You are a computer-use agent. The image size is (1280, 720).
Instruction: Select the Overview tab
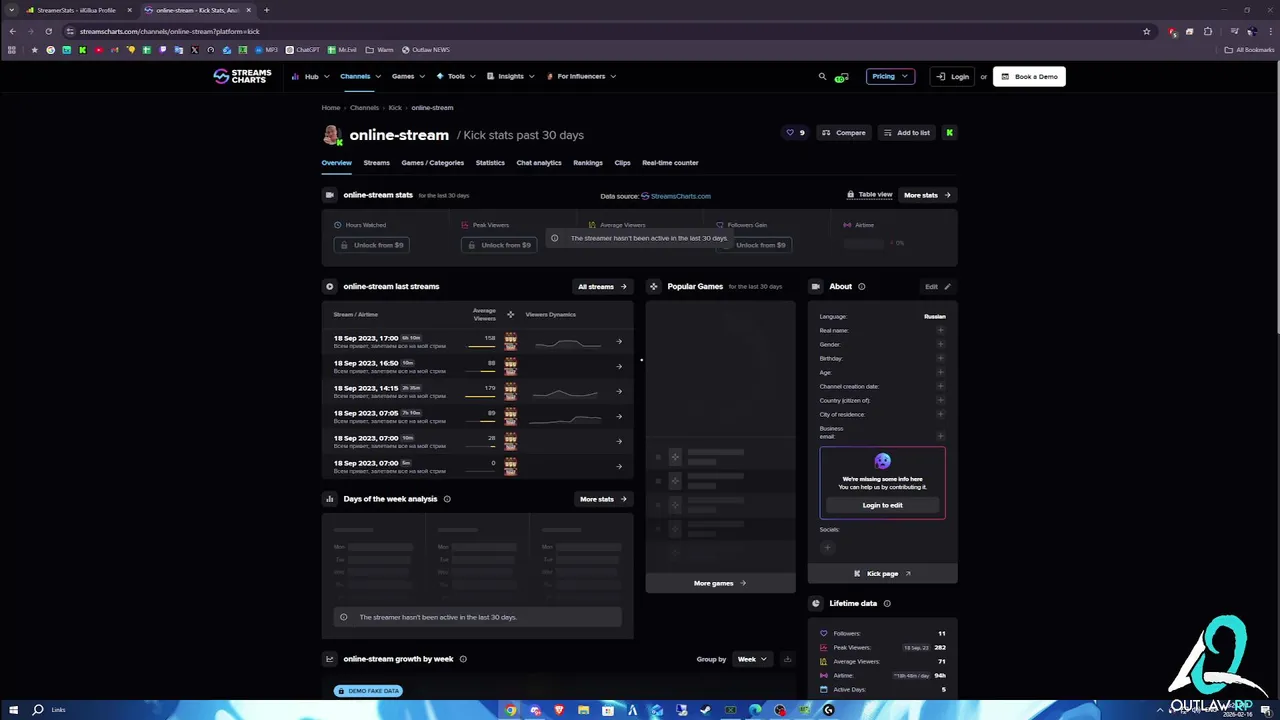(x=336, y=163)
